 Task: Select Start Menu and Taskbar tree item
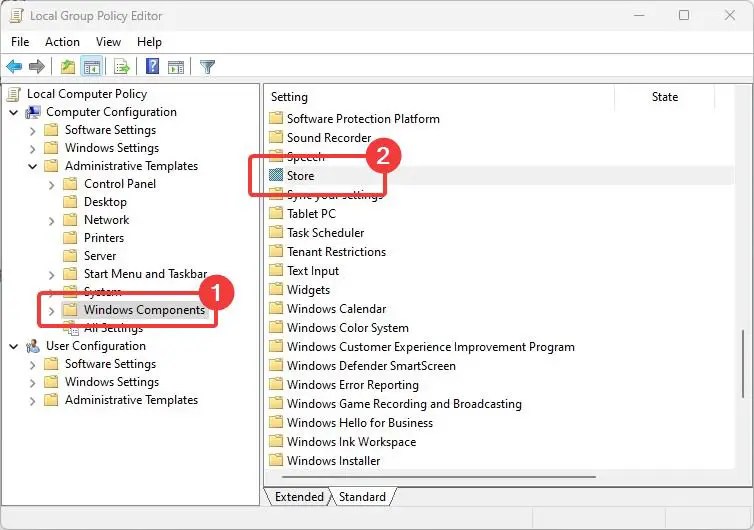(x=145, y=274)
